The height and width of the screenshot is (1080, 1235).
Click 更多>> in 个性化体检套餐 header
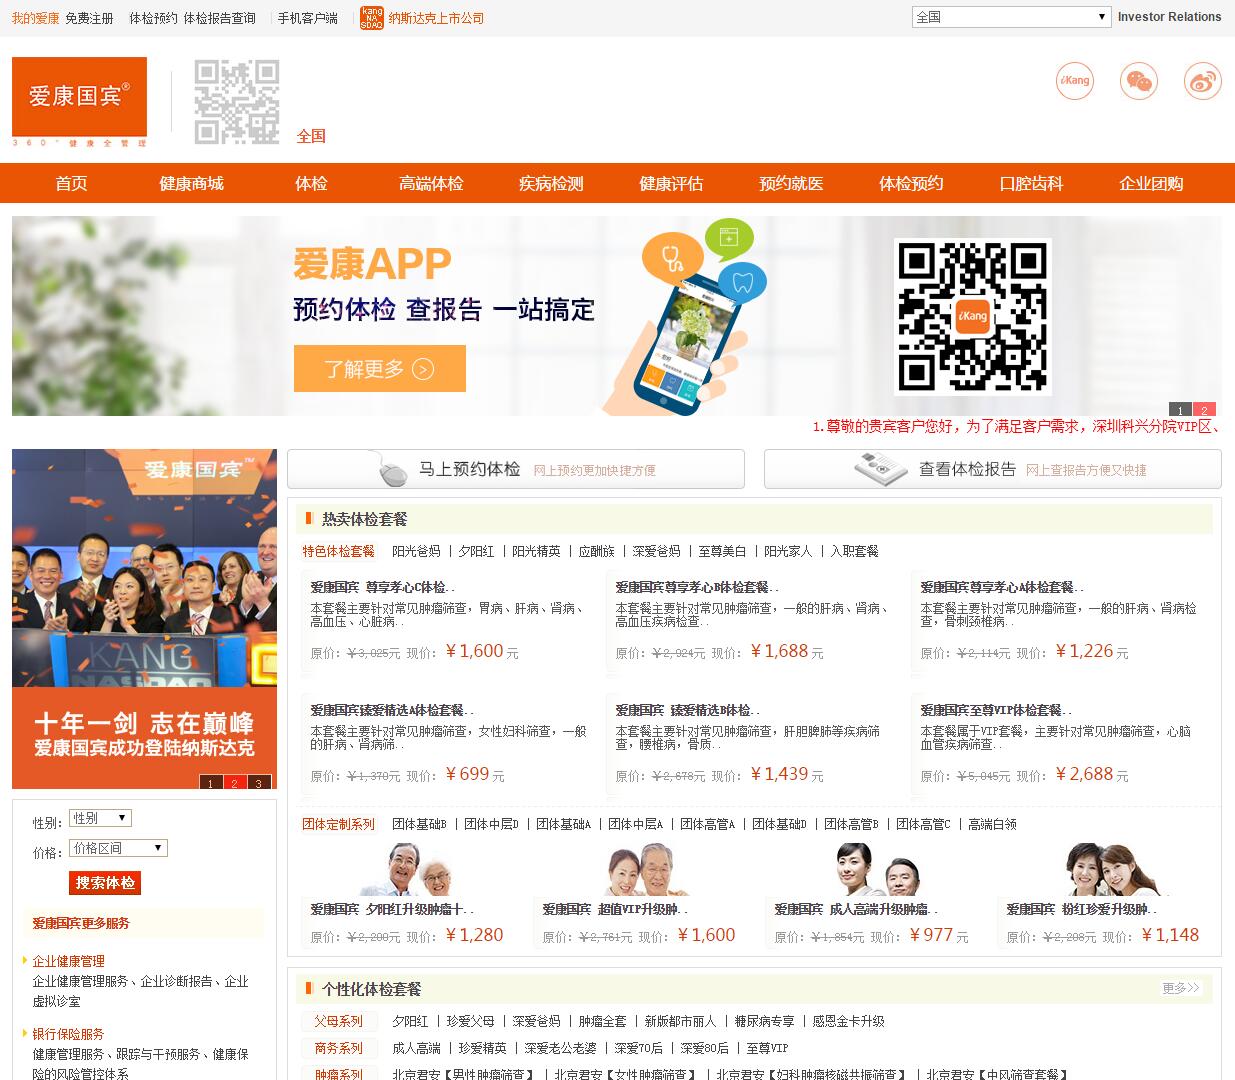tap(1181, 988)
